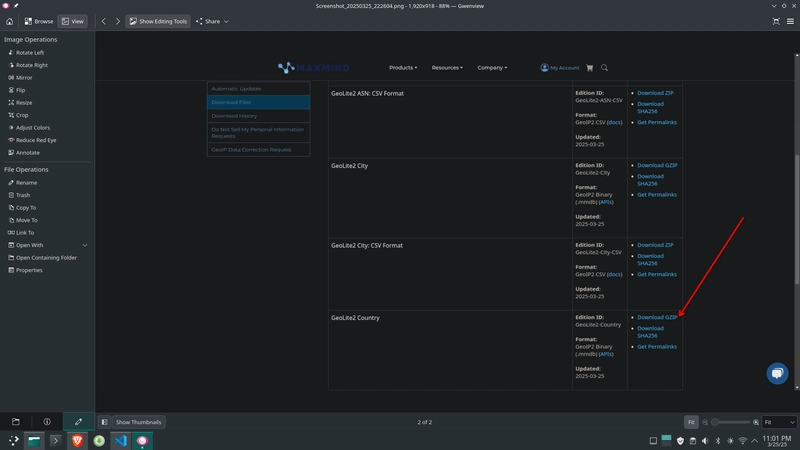Open the file manager in the taskbar
Viewport: 800px width, 450px height.
[34, 440]
